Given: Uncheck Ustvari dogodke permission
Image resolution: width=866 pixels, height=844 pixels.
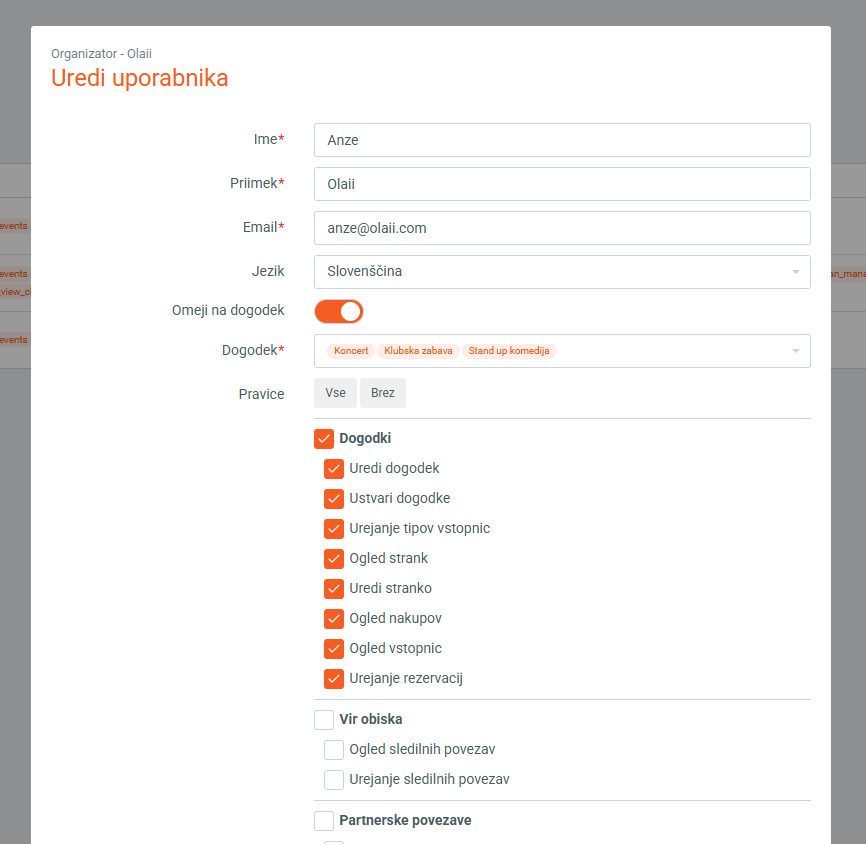Looking at the screenshot, I should (334, 498).
